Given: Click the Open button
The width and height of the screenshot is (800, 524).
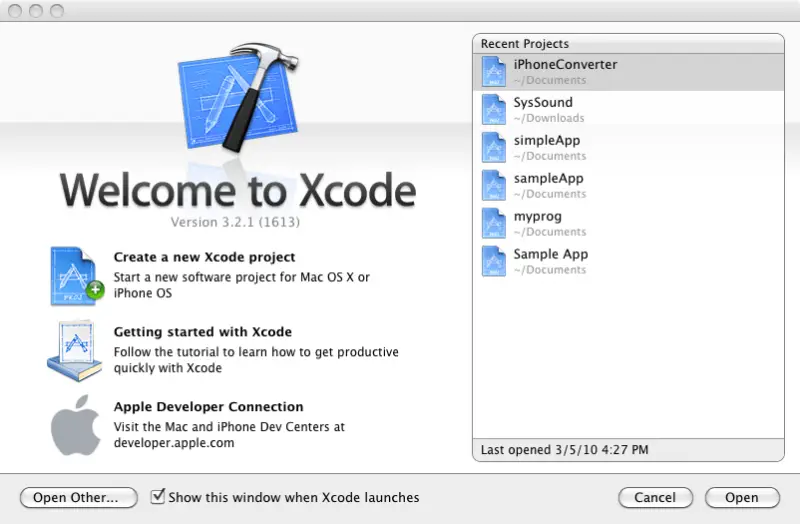Looking at the screenshot, I should pyautogui.click(x=741, y=497).
